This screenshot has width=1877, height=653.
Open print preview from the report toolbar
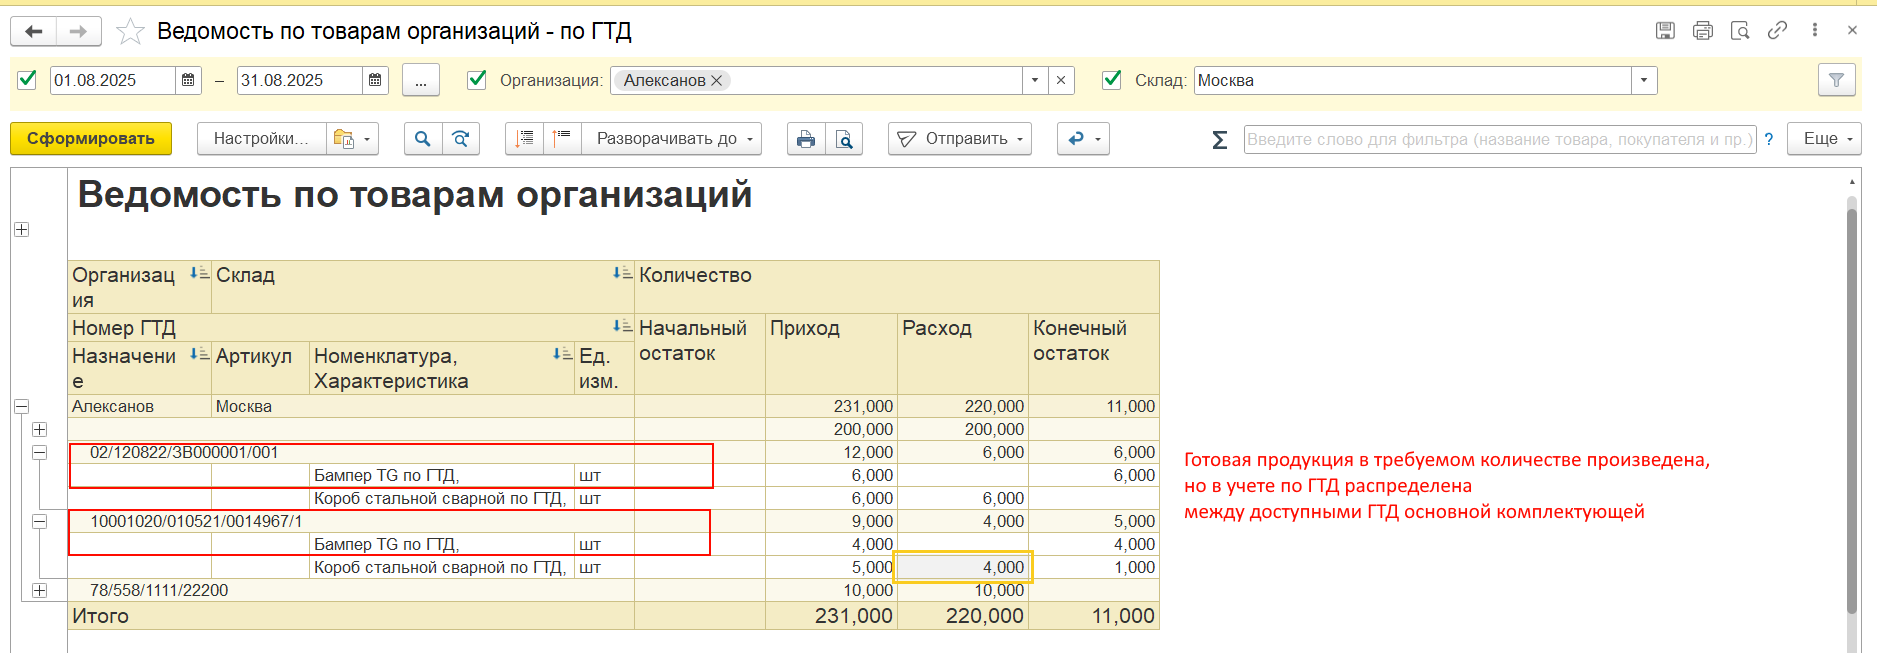844,139
